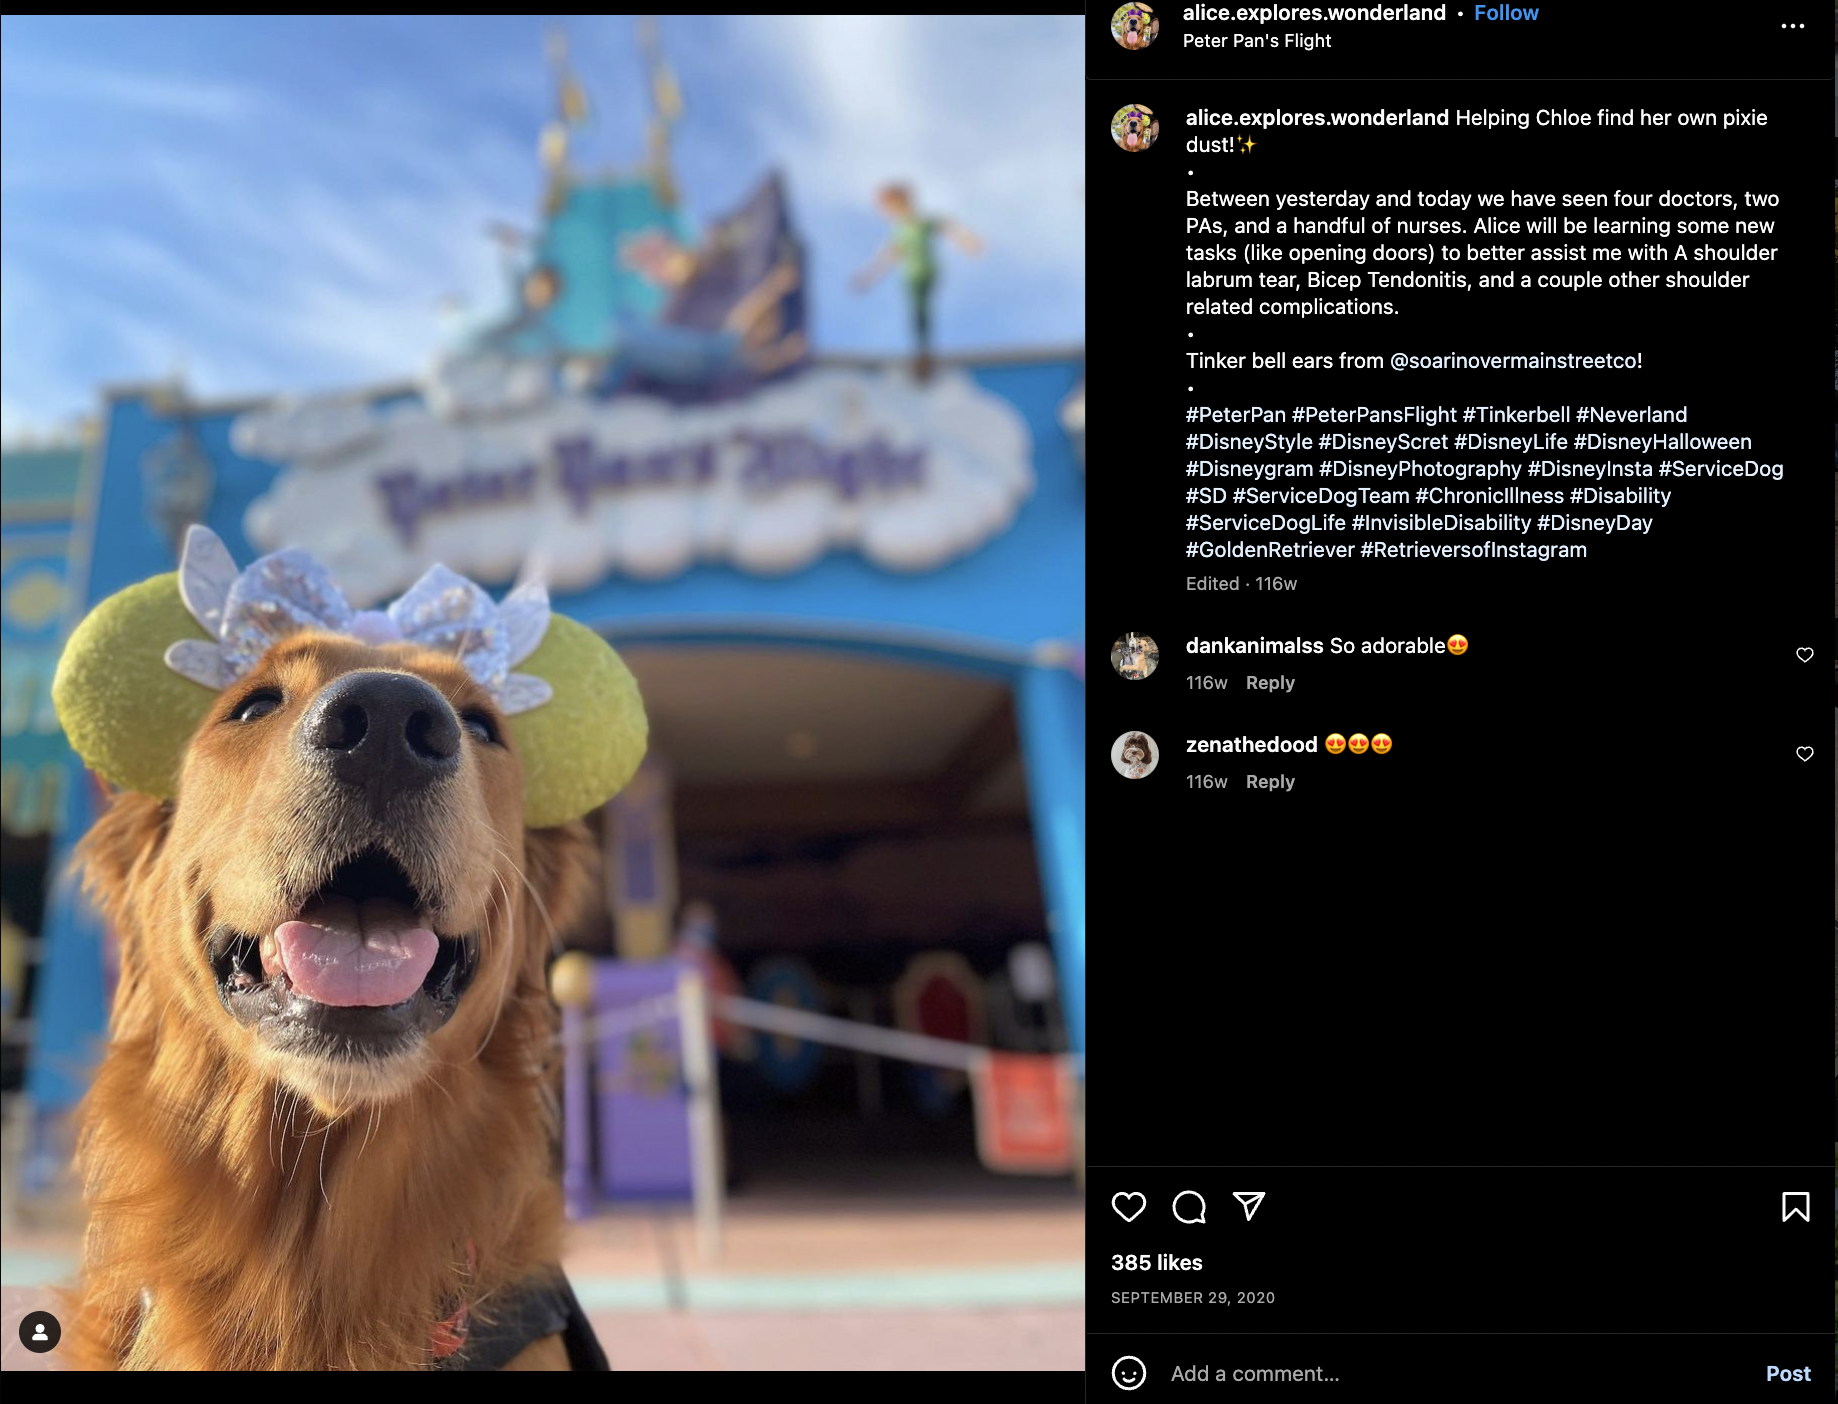Visit @soarinovermainstreetco profile mention
Viewport: 1838px width, 1404px height.
coord(1516,361)
